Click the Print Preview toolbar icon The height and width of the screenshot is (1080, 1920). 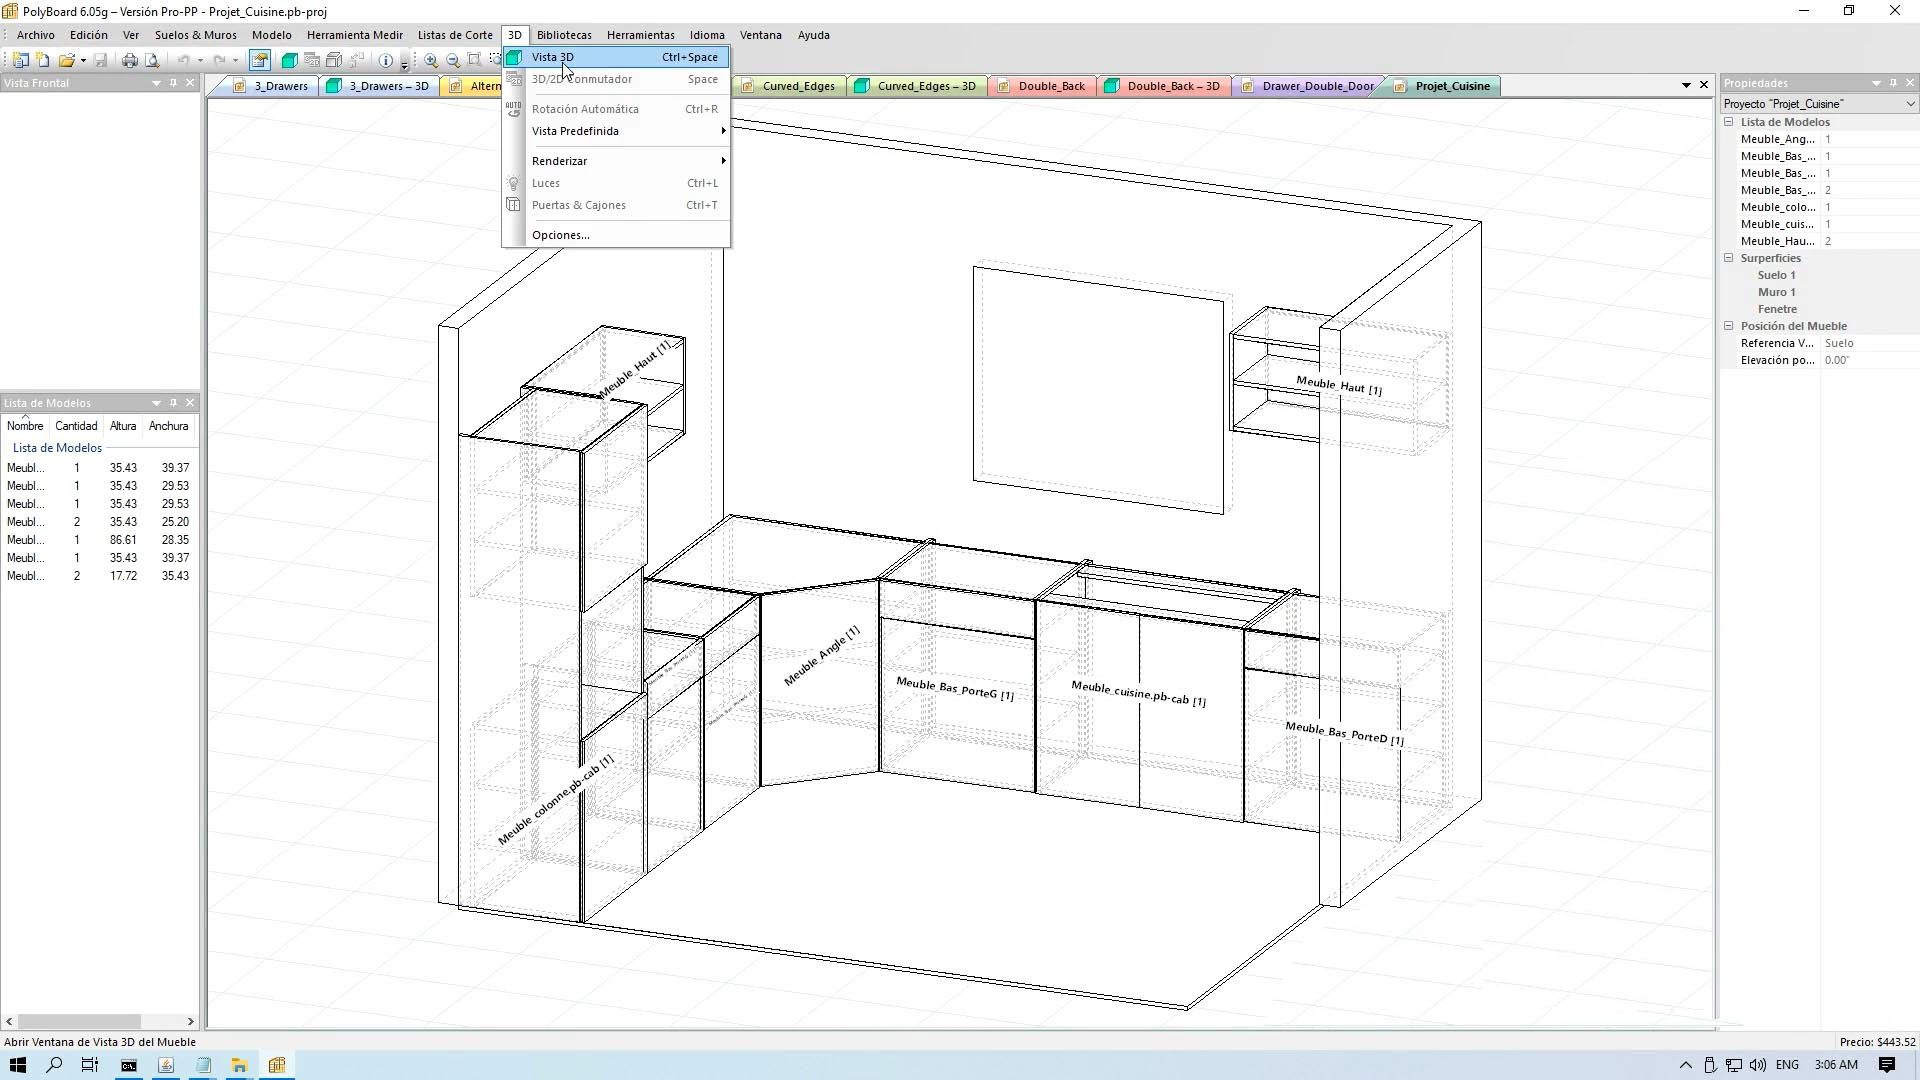(x=152, y=60)
